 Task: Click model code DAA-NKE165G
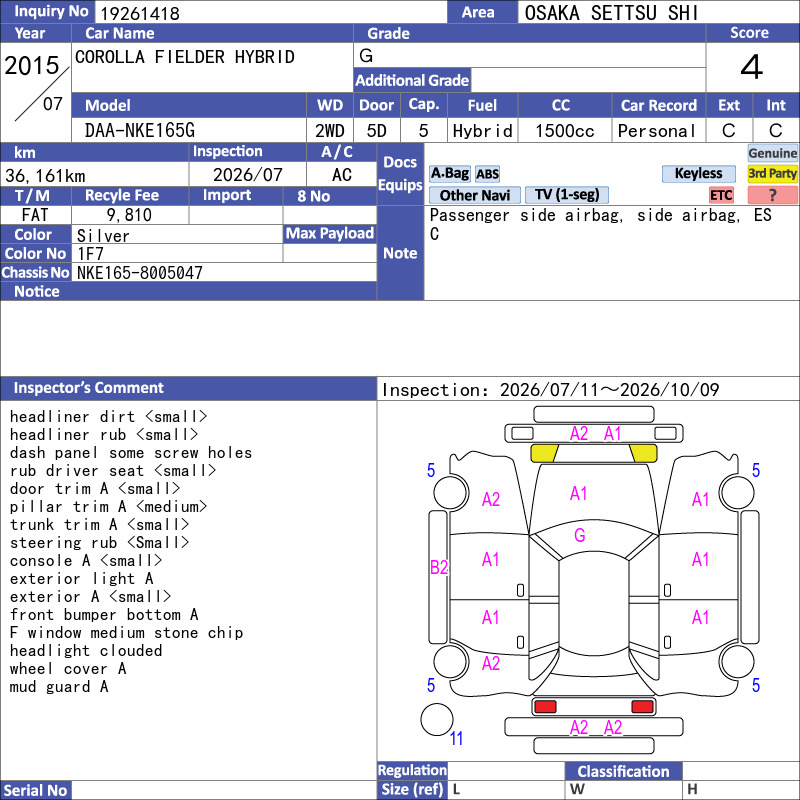[140, 131]
